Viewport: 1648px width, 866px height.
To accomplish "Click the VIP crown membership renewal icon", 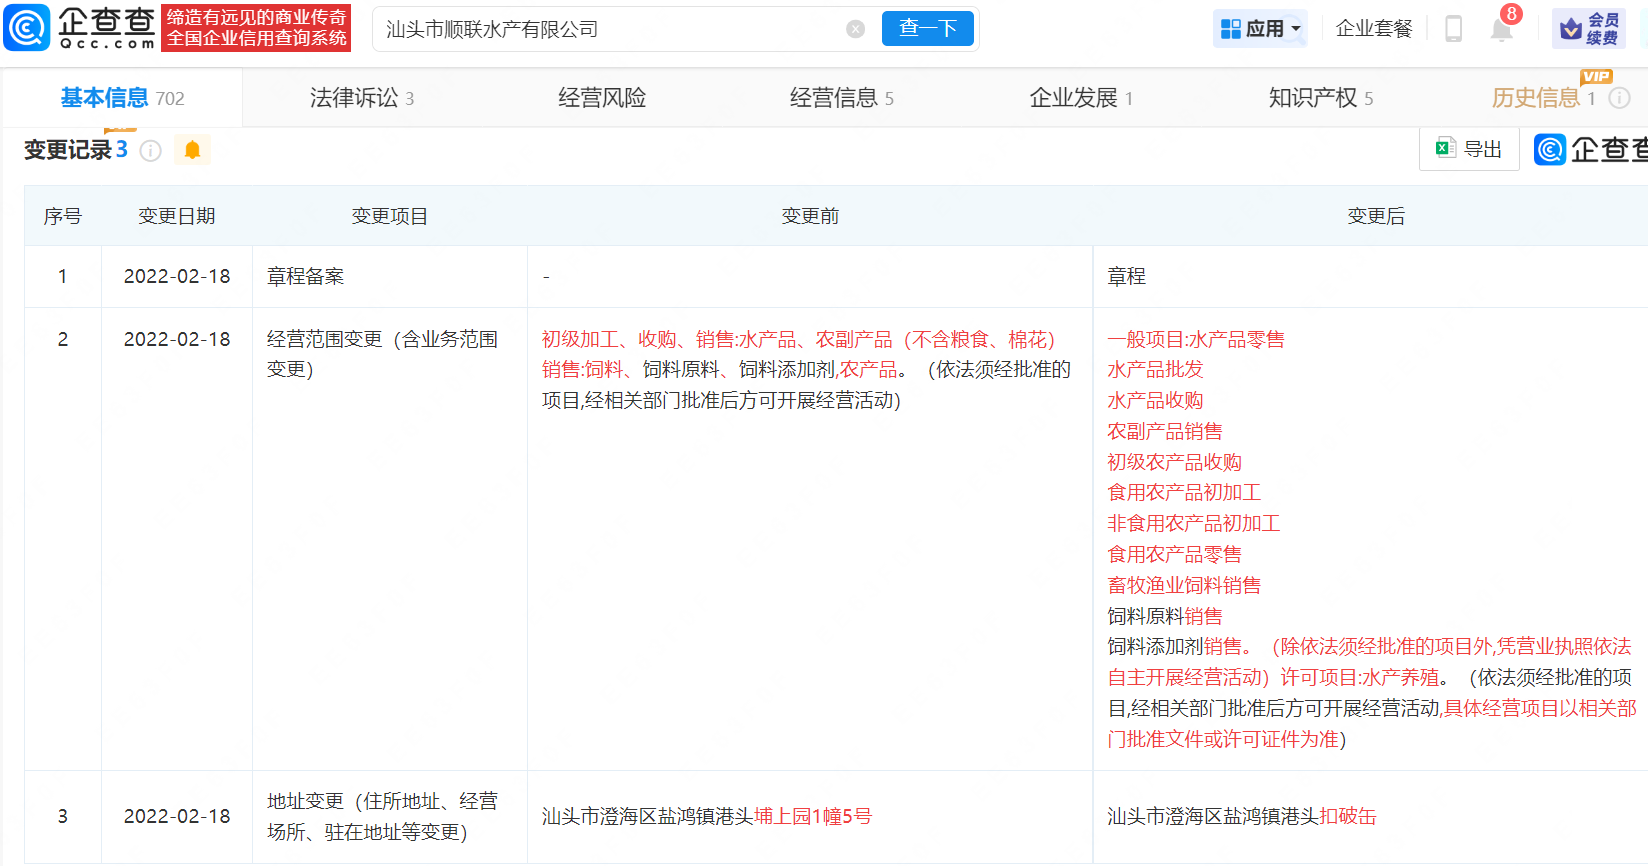I will [x=1589, y=29].
